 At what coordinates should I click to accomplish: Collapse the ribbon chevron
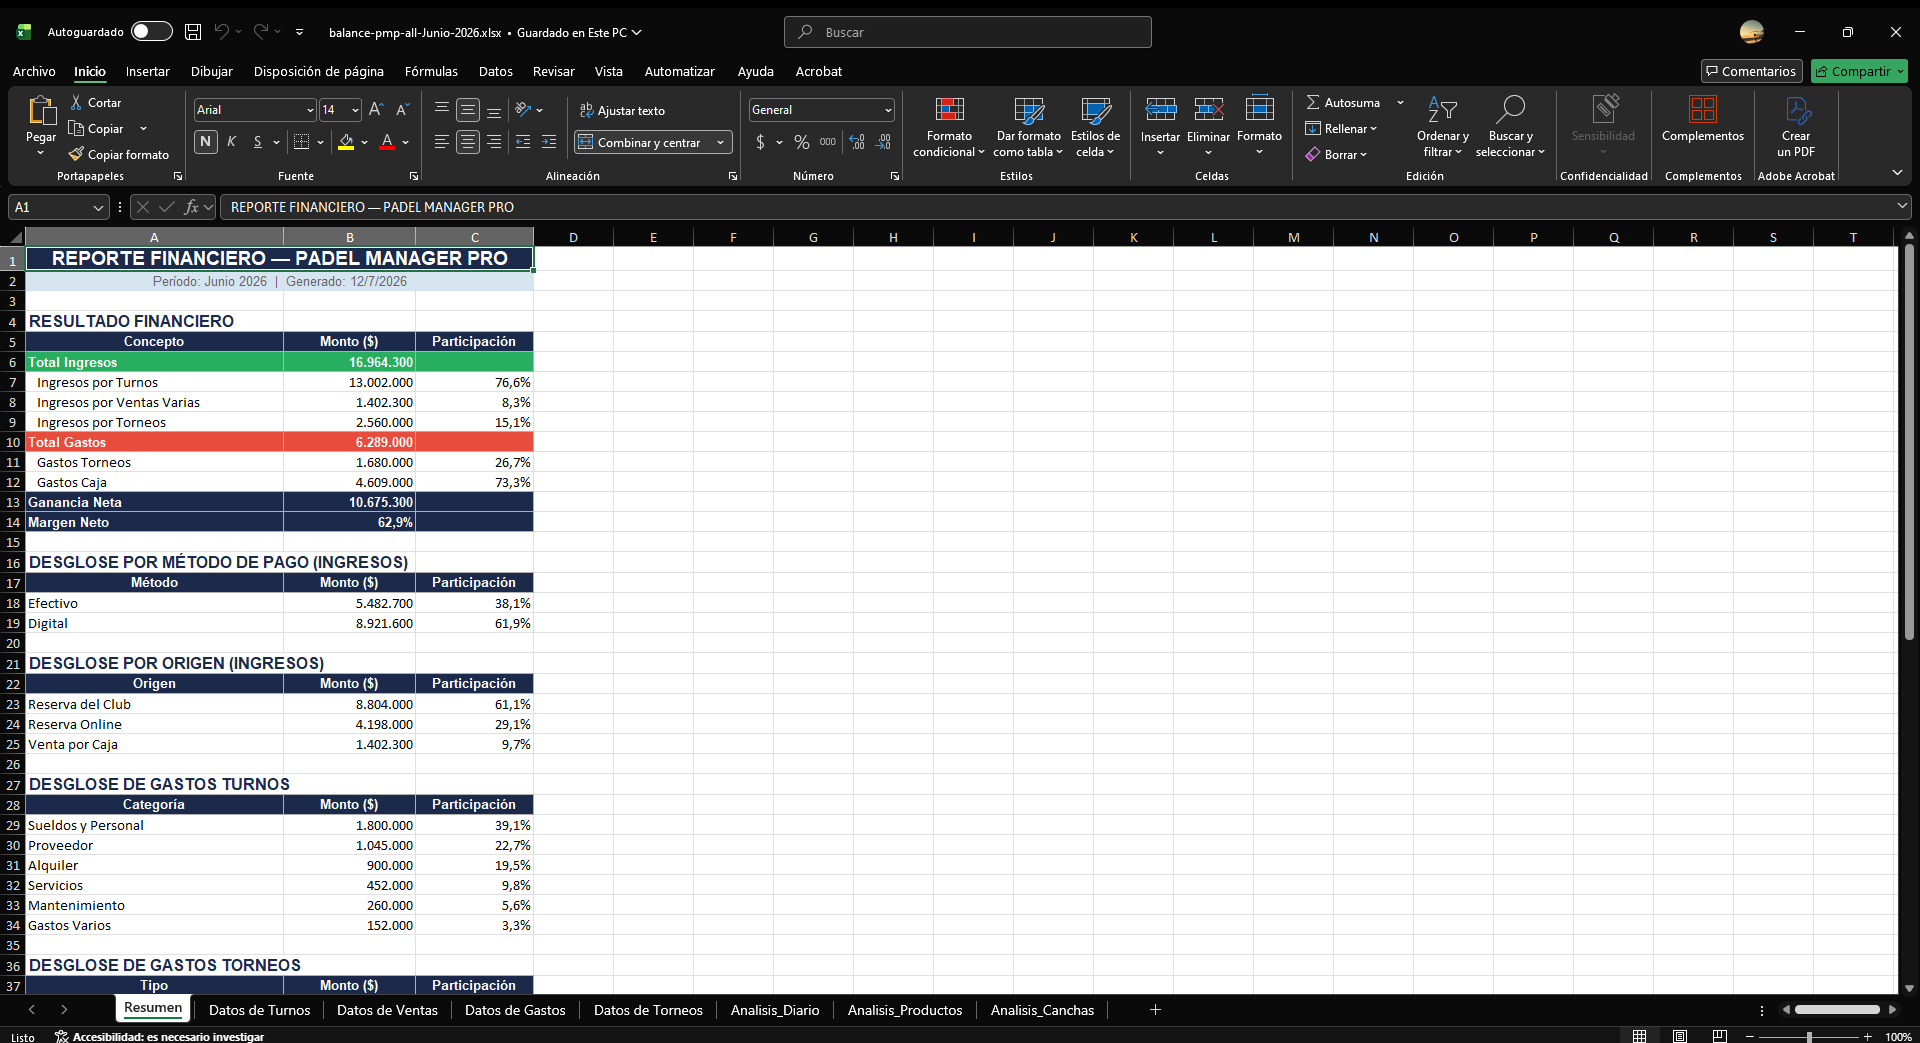[x=1897, y=173]
